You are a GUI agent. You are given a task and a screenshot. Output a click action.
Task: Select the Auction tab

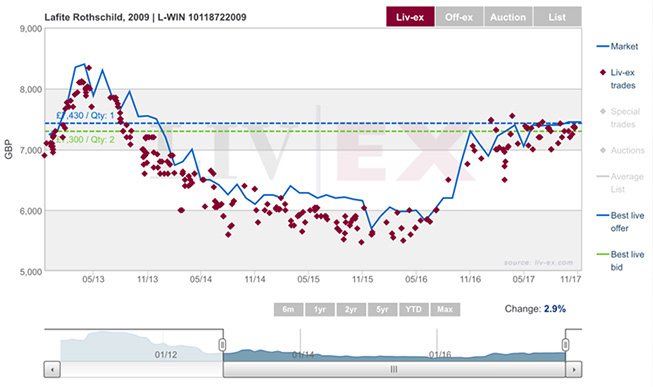508,17
